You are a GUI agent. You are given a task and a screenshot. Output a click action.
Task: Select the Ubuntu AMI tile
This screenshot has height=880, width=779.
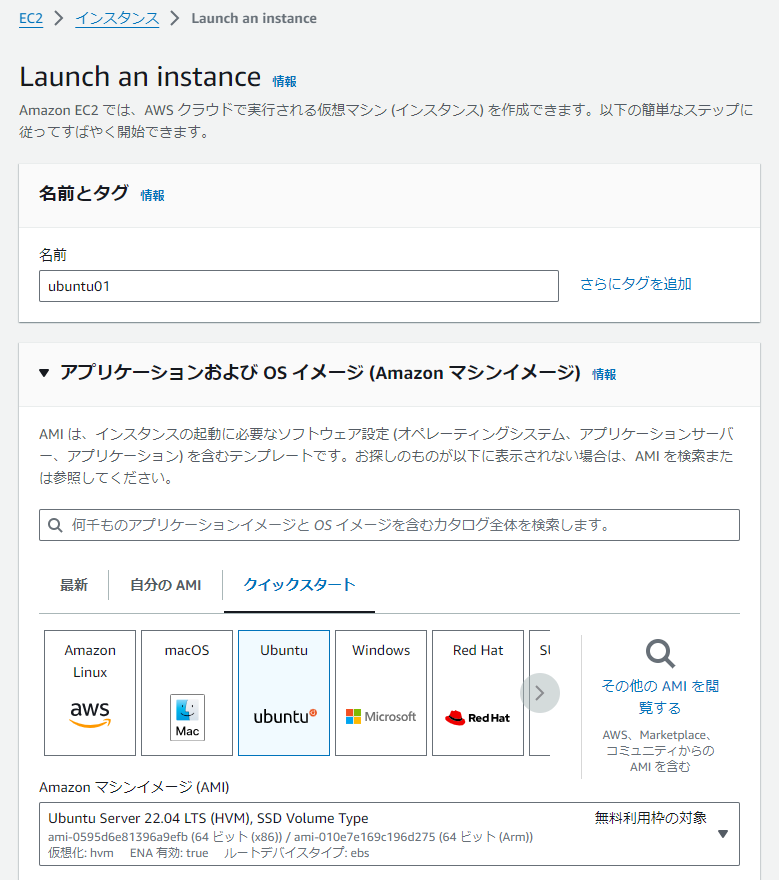click(x=284, y=693)
